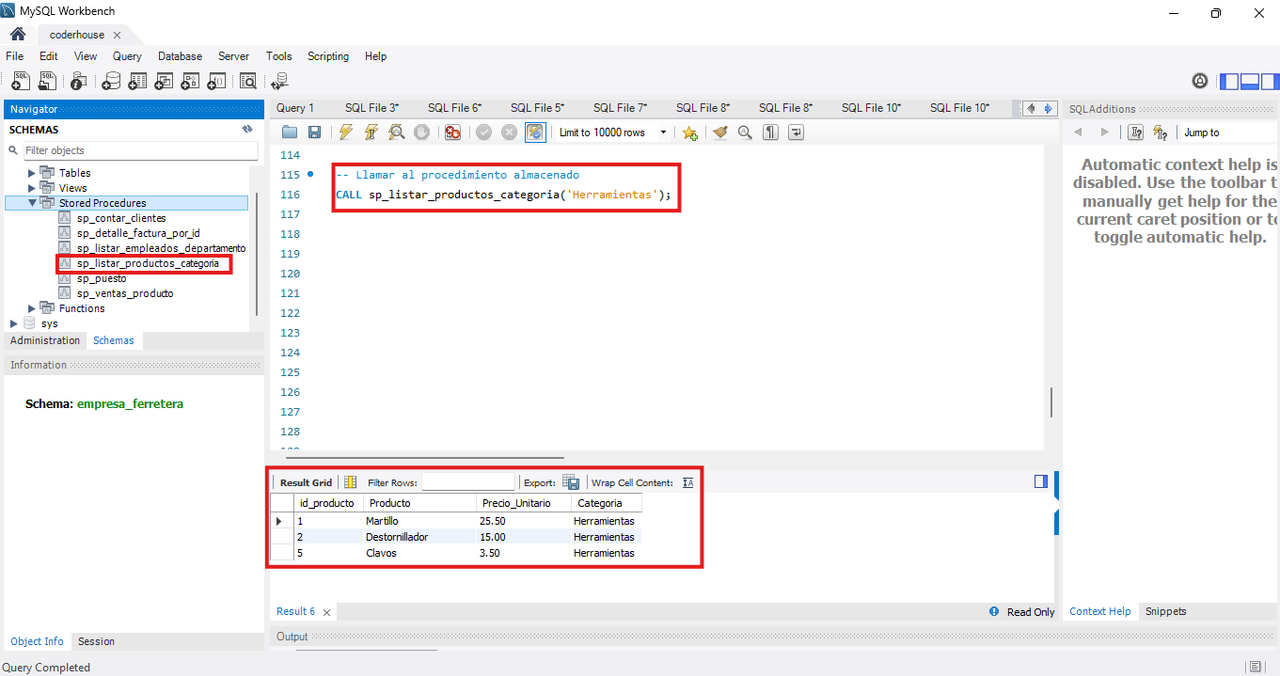This screenshot has height=676, width=1280.
Task: Select sp_contar_clientes stored procedure
Action: [x=121, y=218]
